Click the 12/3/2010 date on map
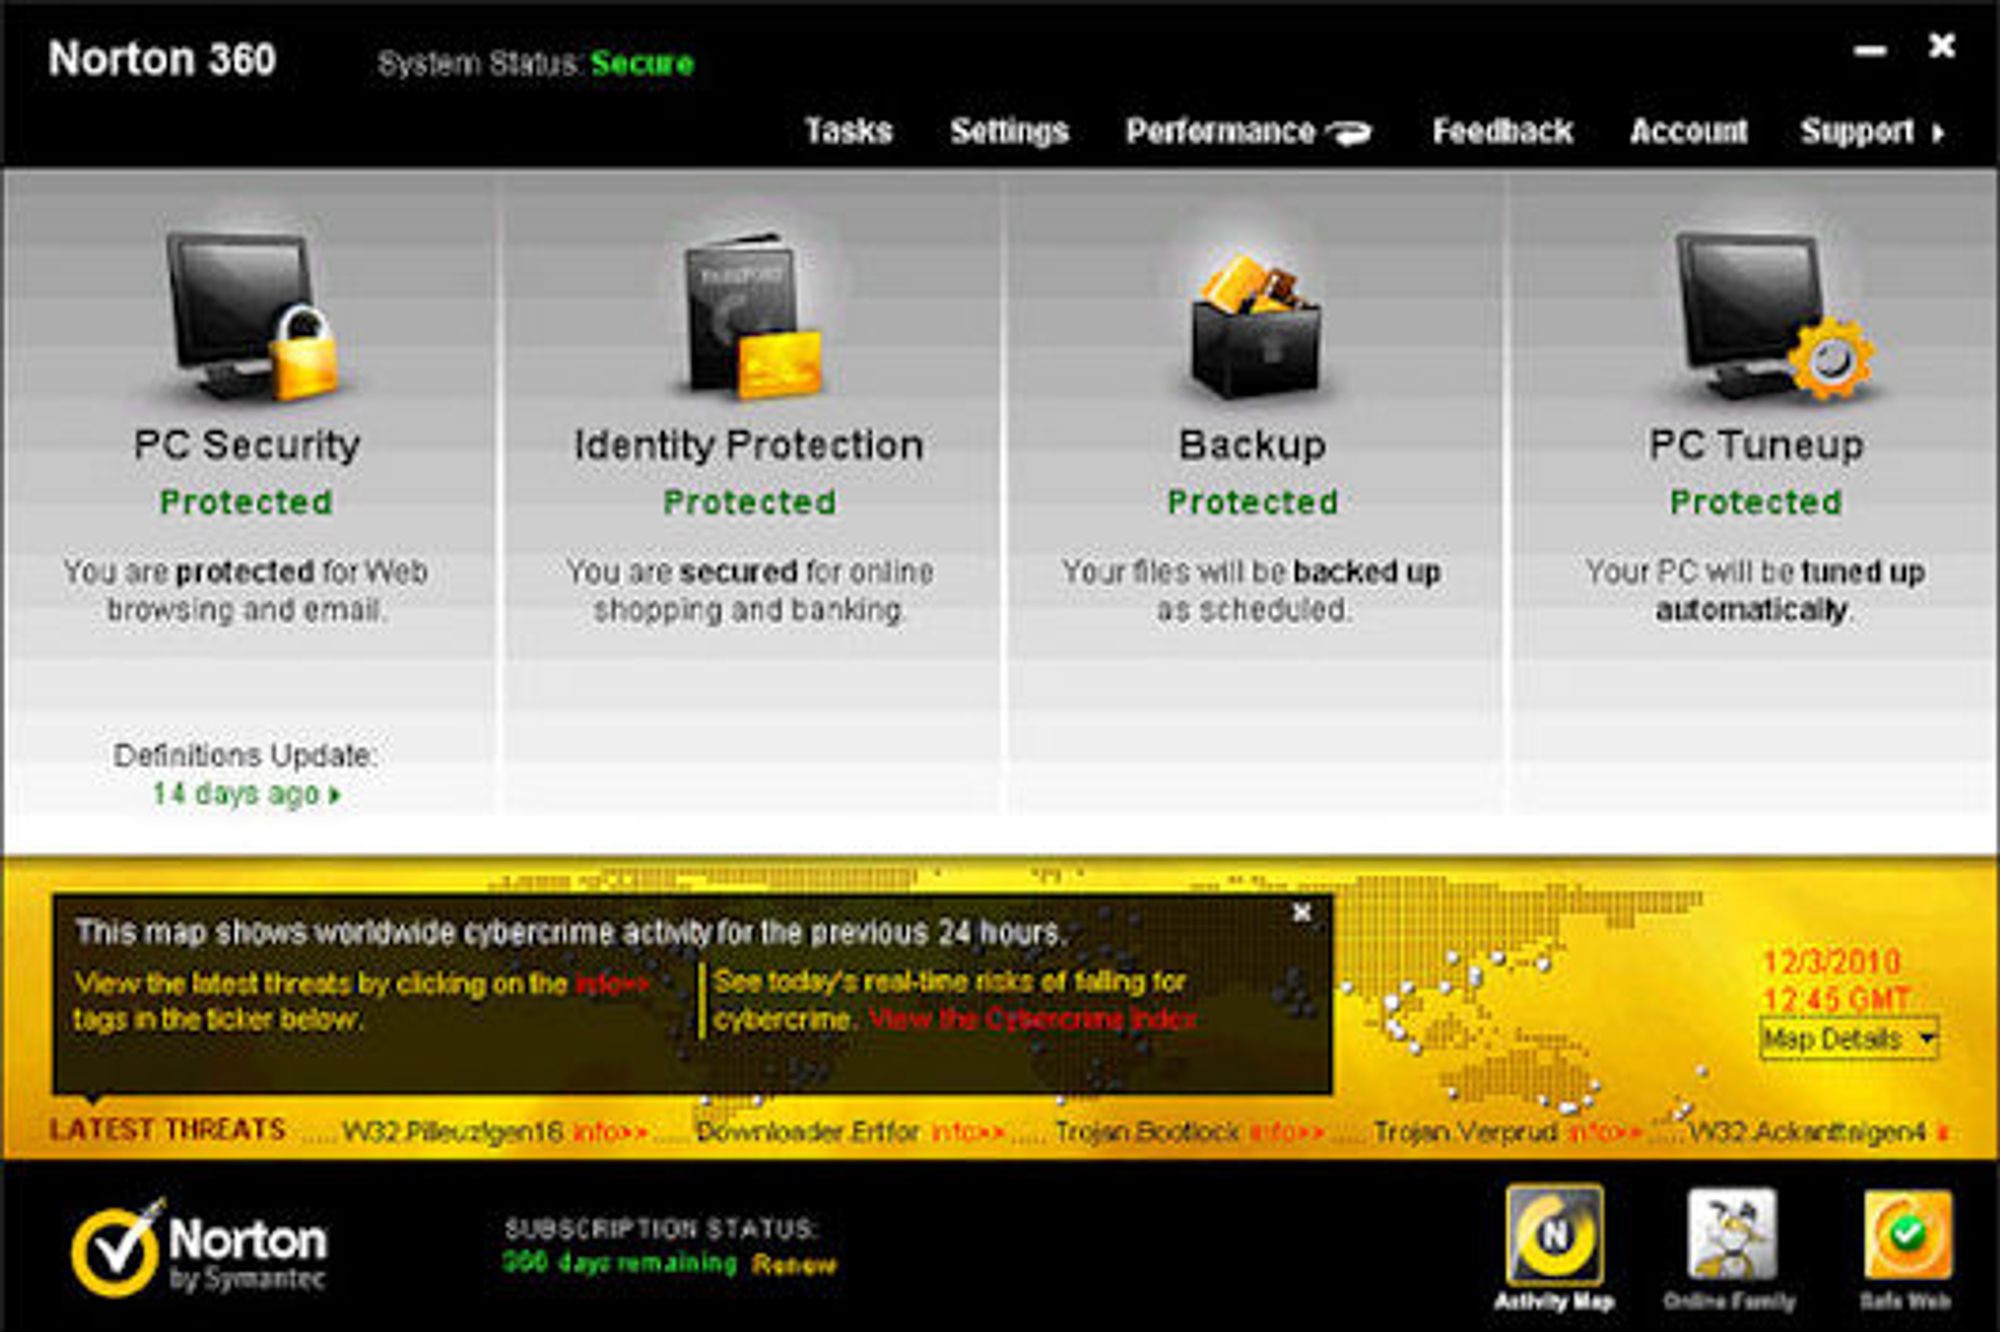 pyautogui.click(x=1831, y=962)
